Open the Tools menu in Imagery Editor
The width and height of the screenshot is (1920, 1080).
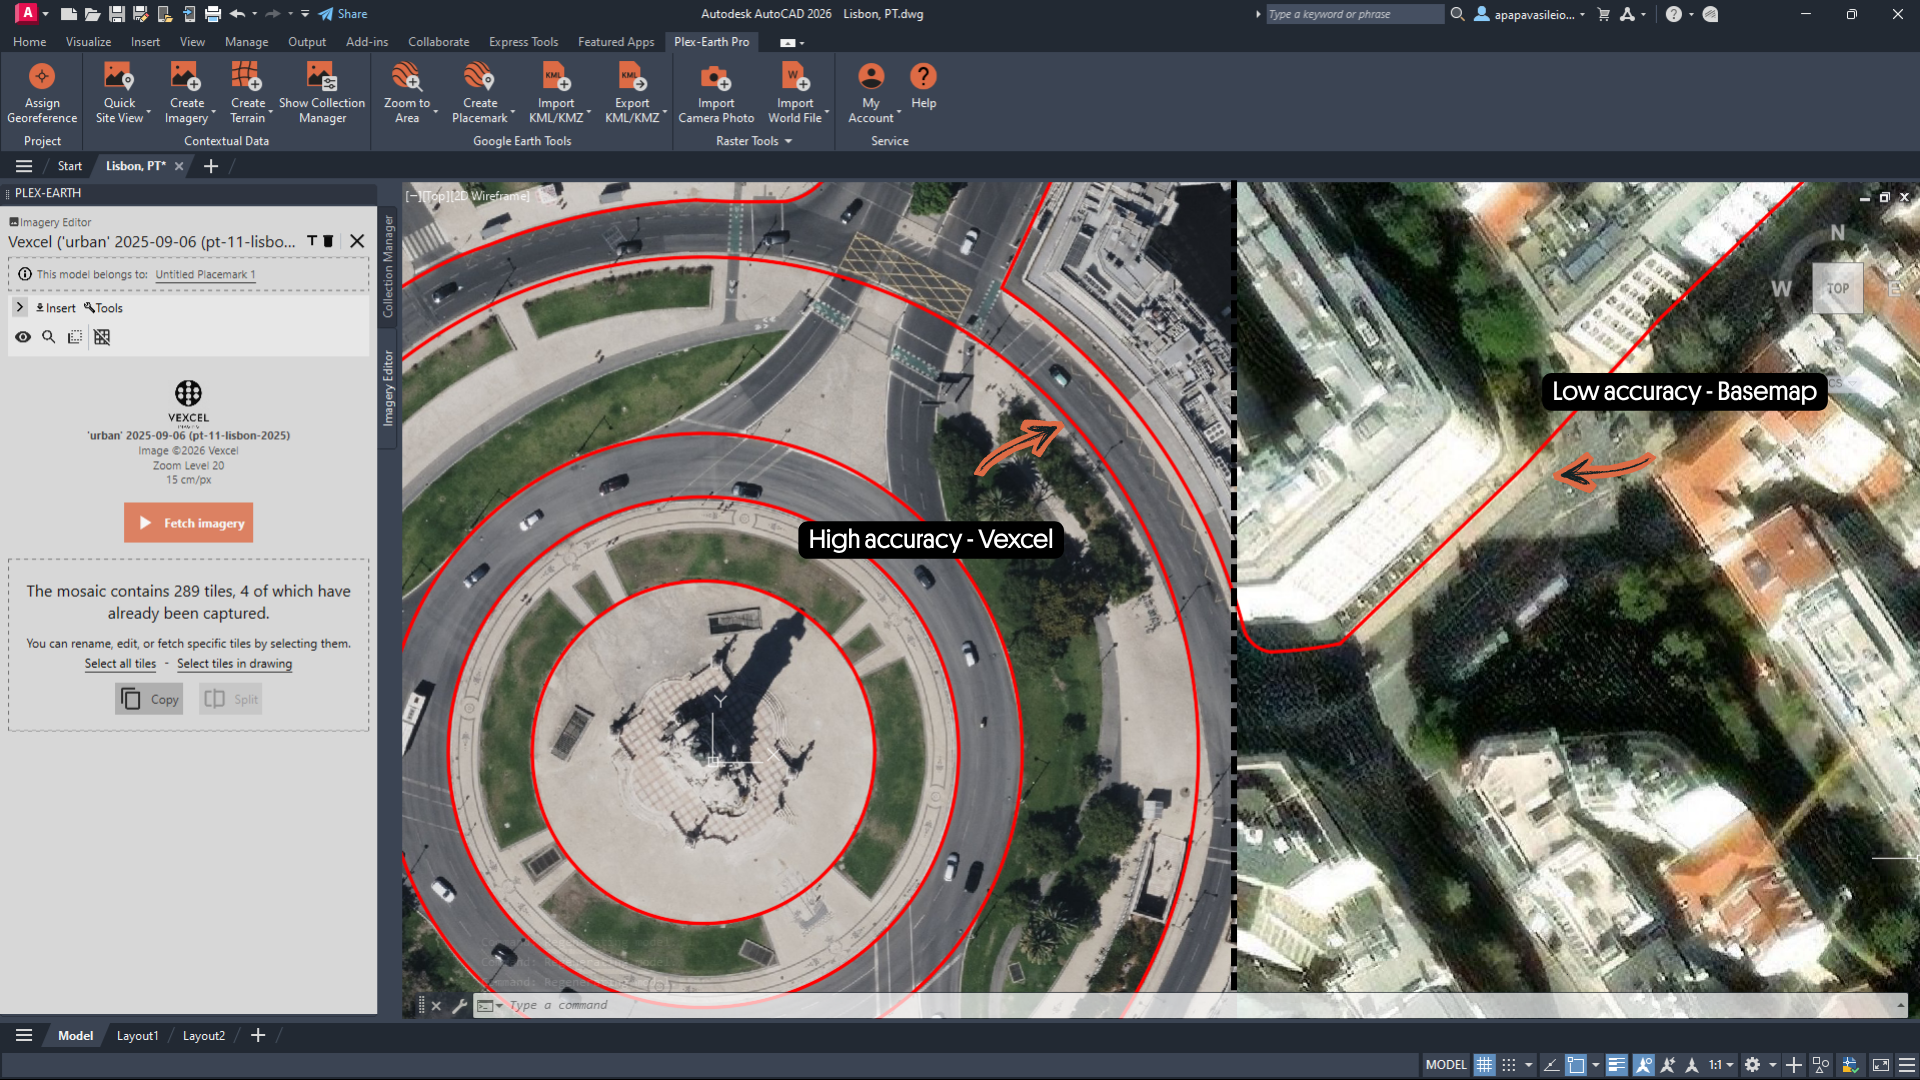[x=103, y=308]
